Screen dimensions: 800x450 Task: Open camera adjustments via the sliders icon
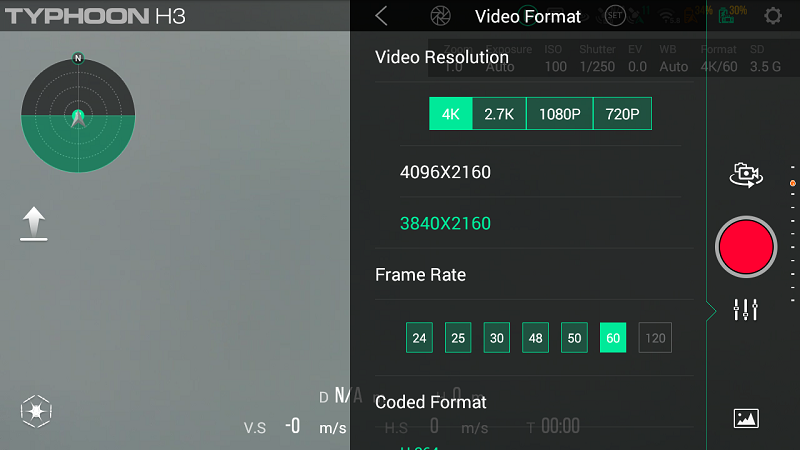point(746,310)
